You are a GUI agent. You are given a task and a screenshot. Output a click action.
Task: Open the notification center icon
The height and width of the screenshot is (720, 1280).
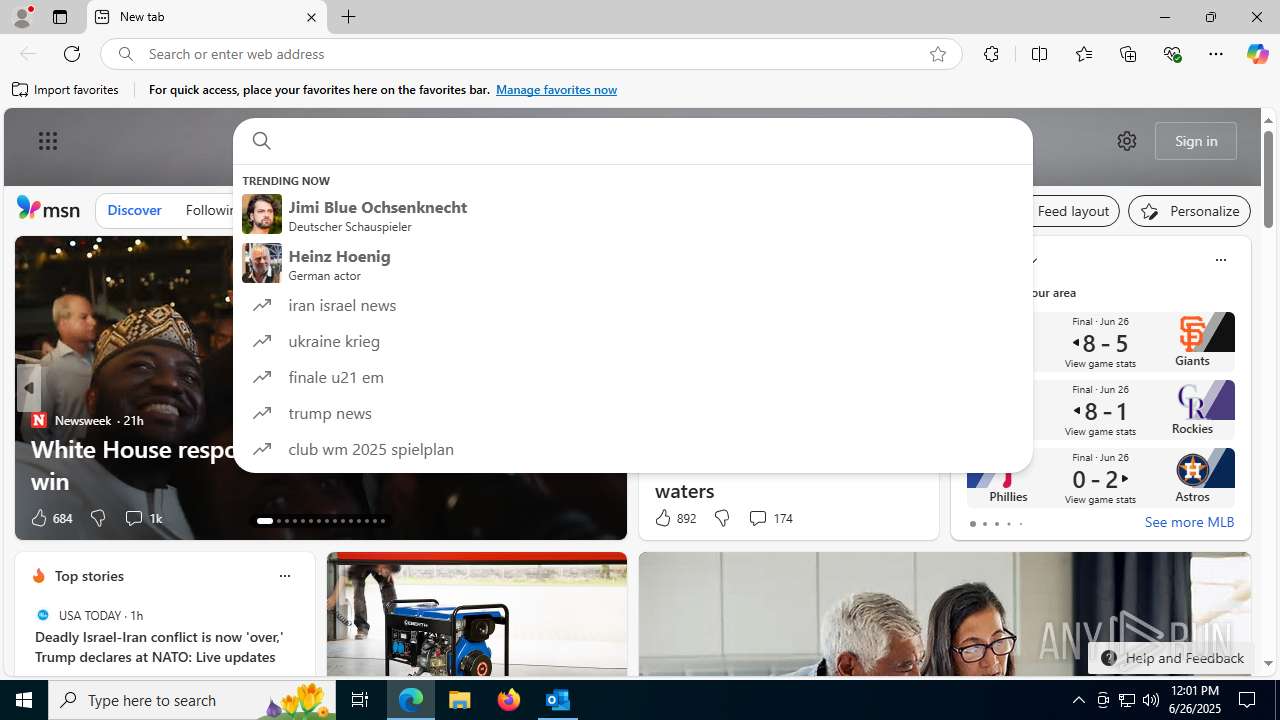click(x=1248, y=700)
